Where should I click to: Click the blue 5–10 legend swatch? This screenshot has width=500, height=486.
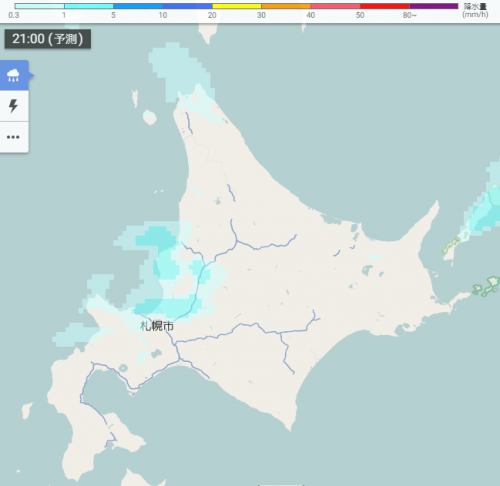click(138, 6)
